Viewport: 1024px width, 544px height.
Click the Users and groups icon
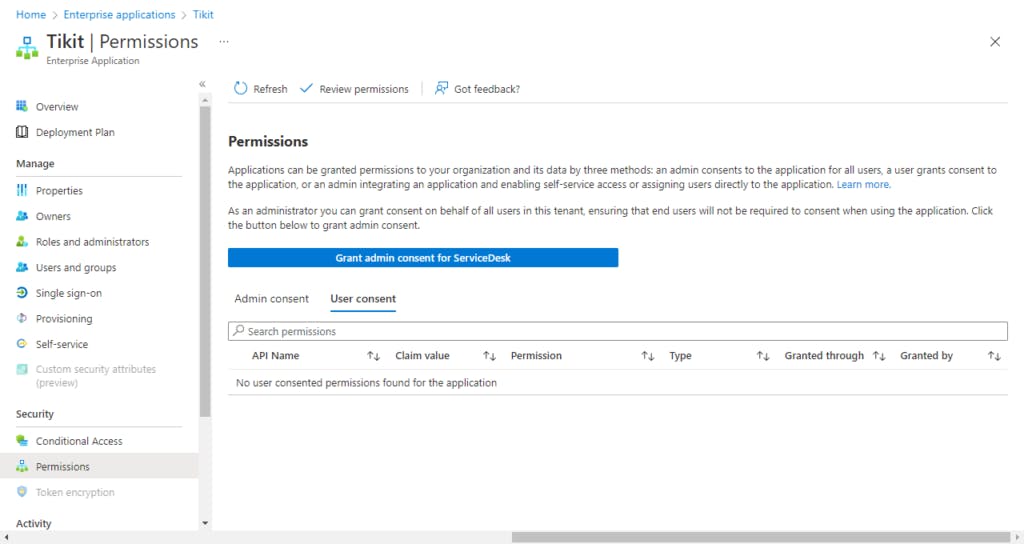pos(22,267)
